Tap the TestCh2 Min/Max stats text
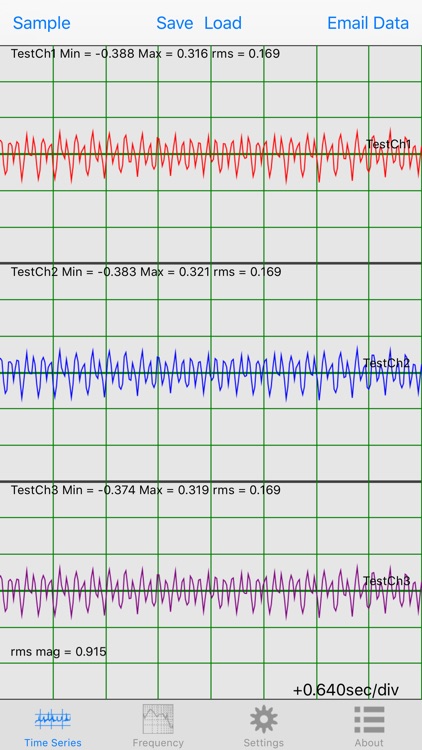This screenshot has height=750, width=422. [x=146, y=272]
